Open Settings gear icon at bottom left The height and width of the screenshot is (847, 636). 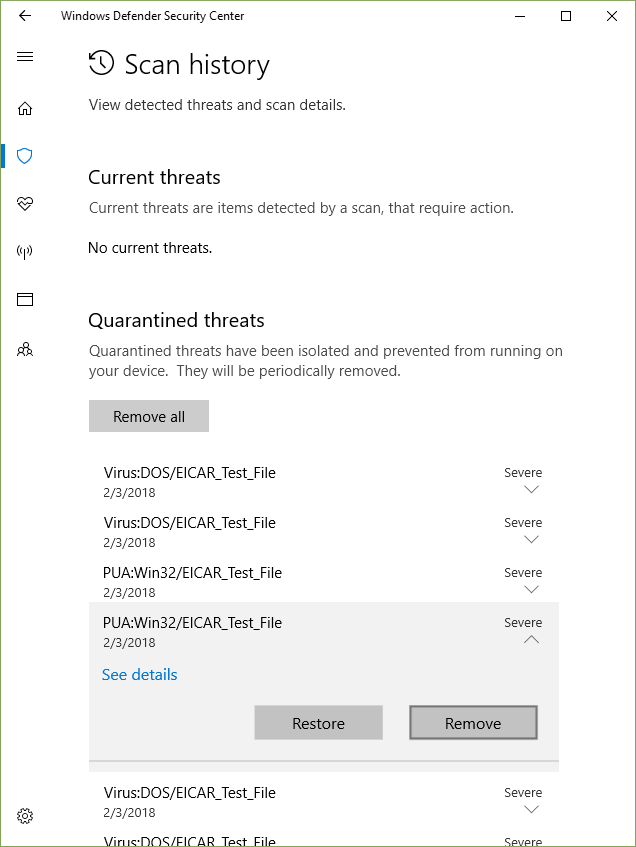[x=25, y=816]
